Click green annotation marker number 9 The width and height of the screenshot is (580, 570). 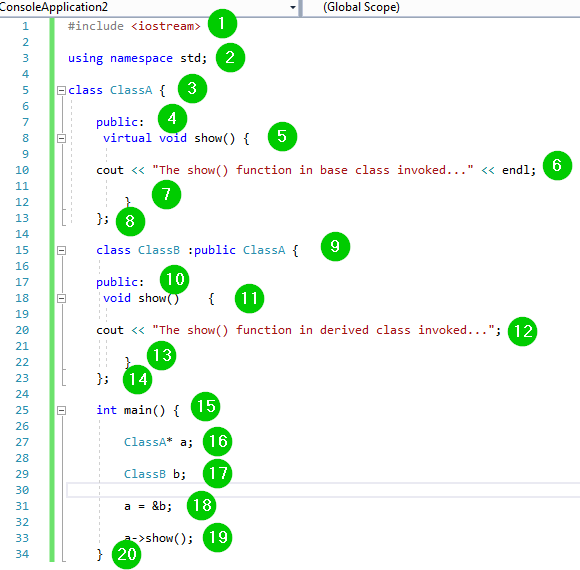[x=335, y=247]
